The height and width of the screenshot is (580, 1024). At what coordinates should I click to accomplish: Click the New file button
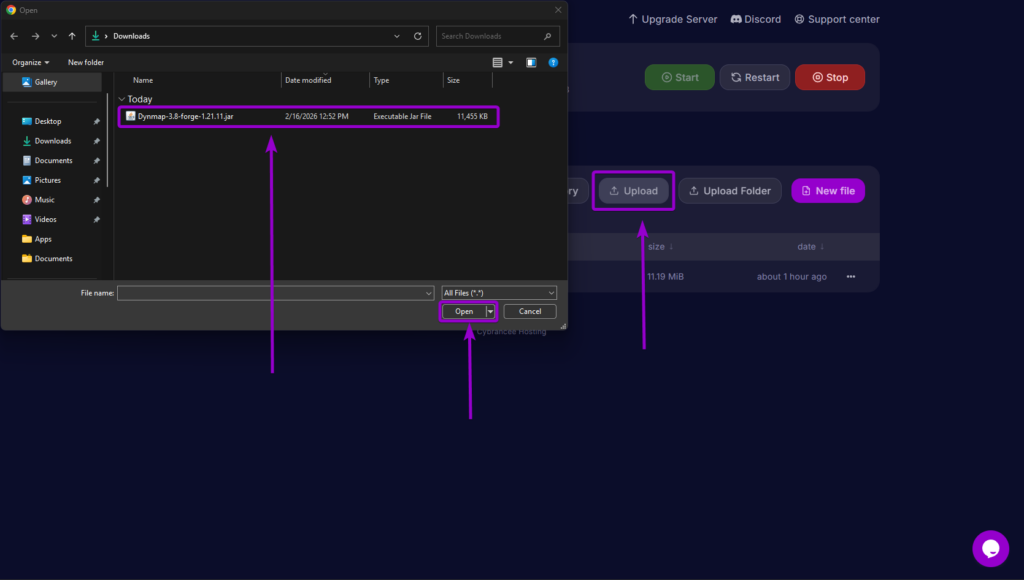pos(828,190)
